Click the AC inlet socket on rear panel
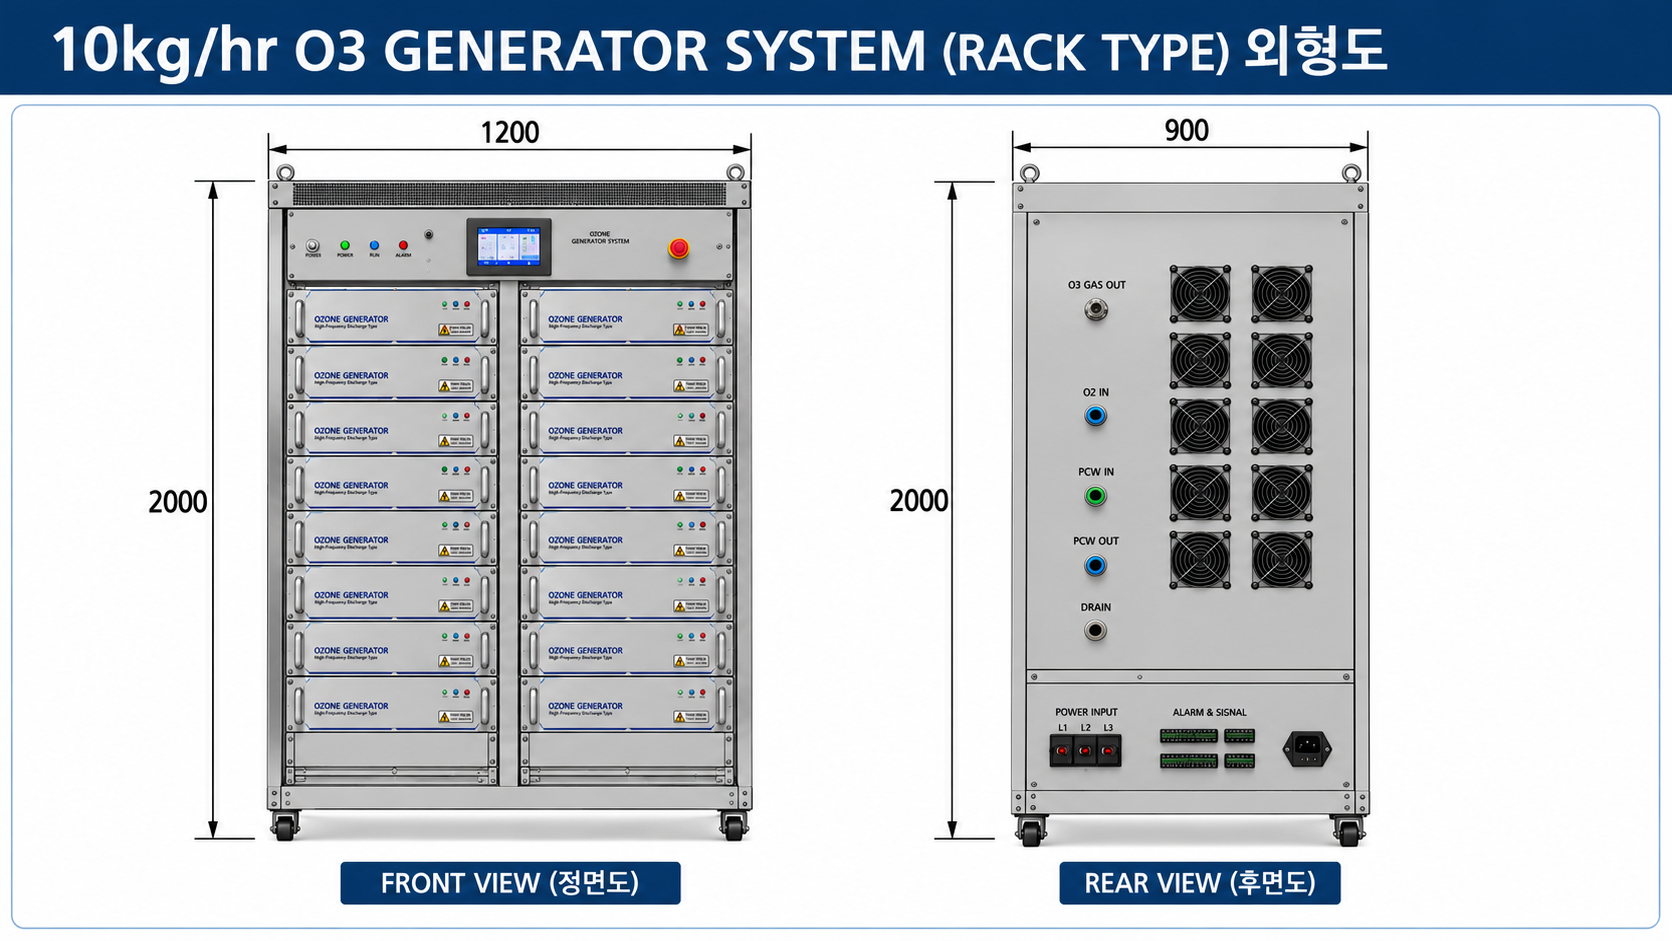This screenshot has height=941, width=1672. pyautogui.click(x=1307, y=748)
